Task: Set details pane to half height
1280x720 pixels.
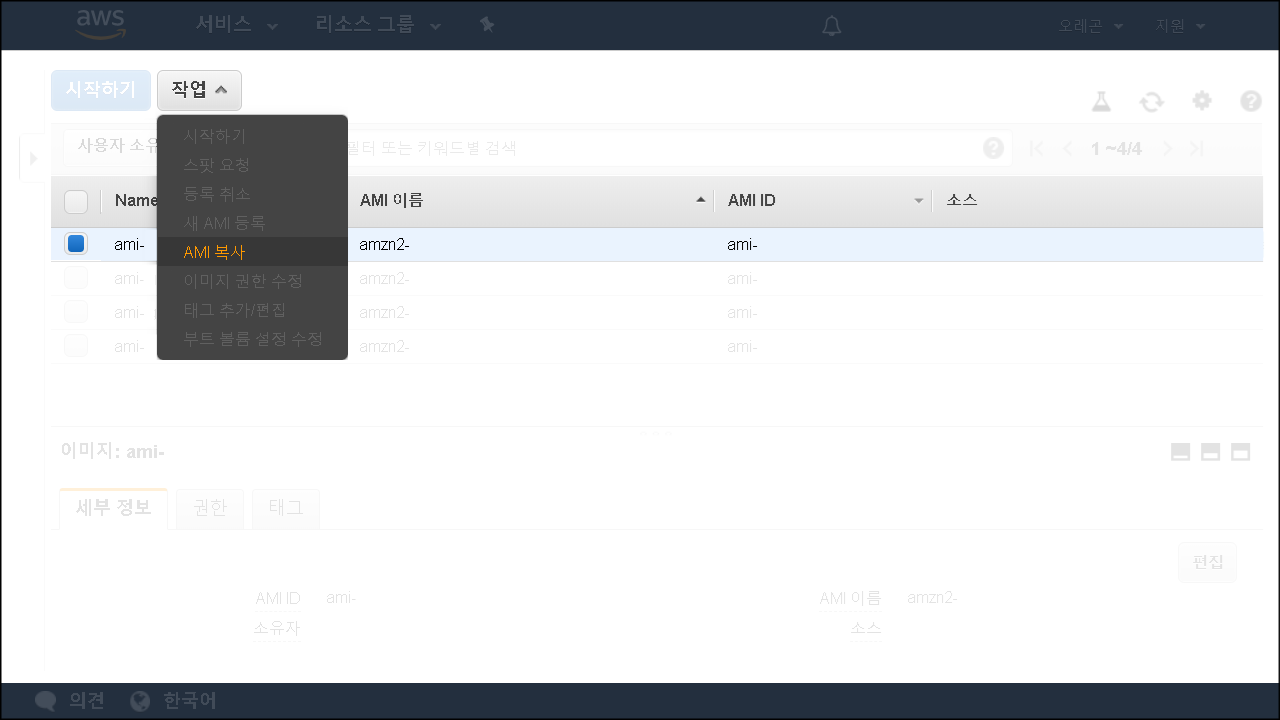Action: 1211,452
